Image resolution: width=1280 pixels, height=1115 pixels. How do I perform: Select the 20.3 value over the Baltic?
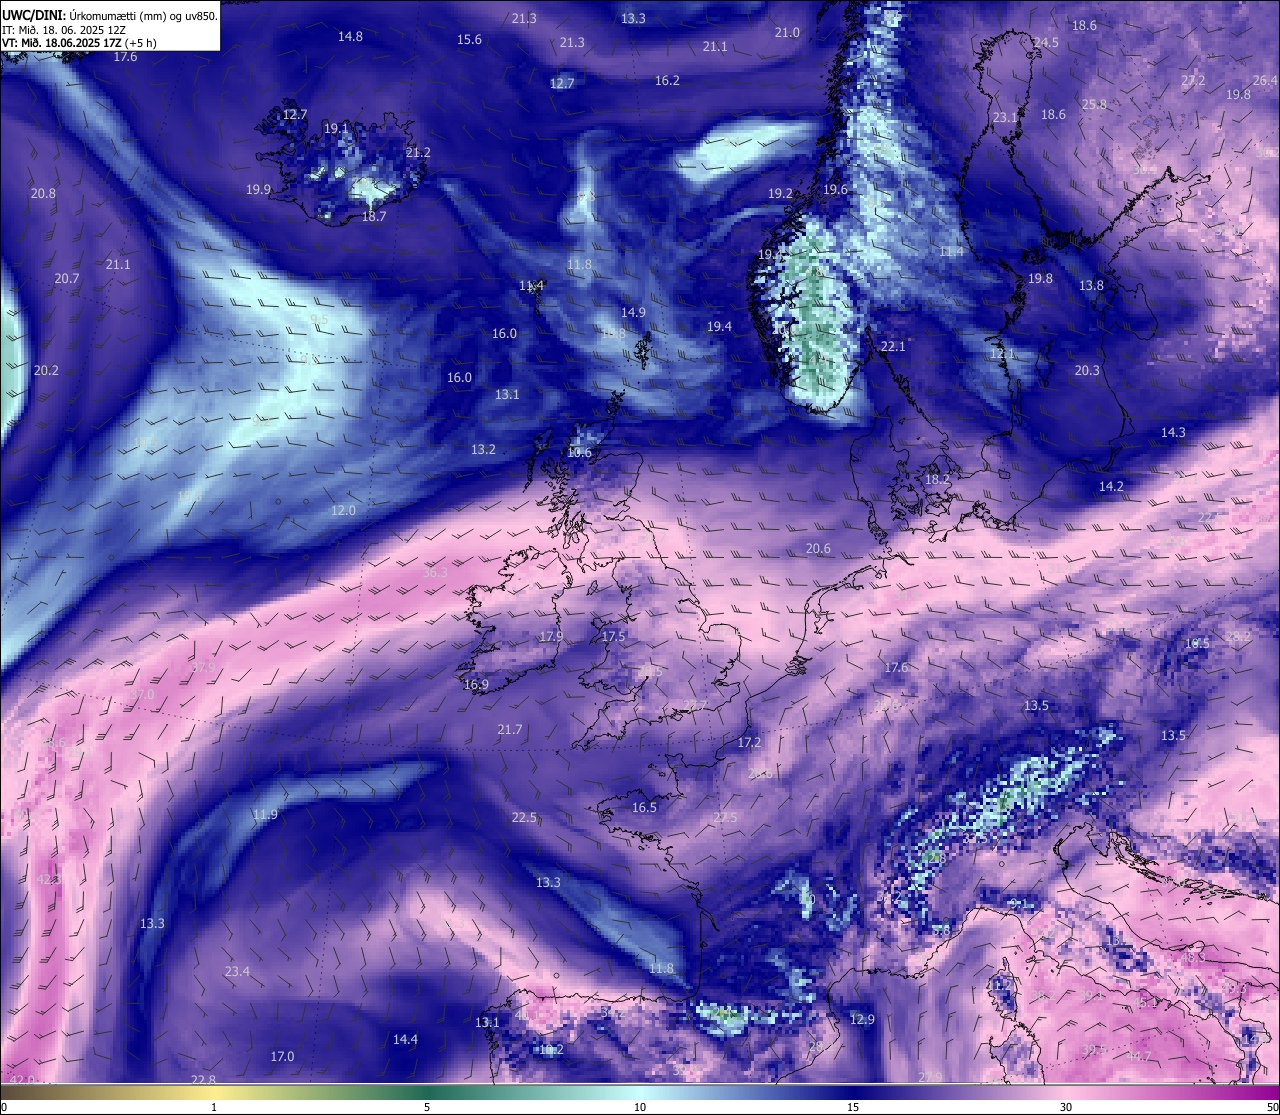1087,370
